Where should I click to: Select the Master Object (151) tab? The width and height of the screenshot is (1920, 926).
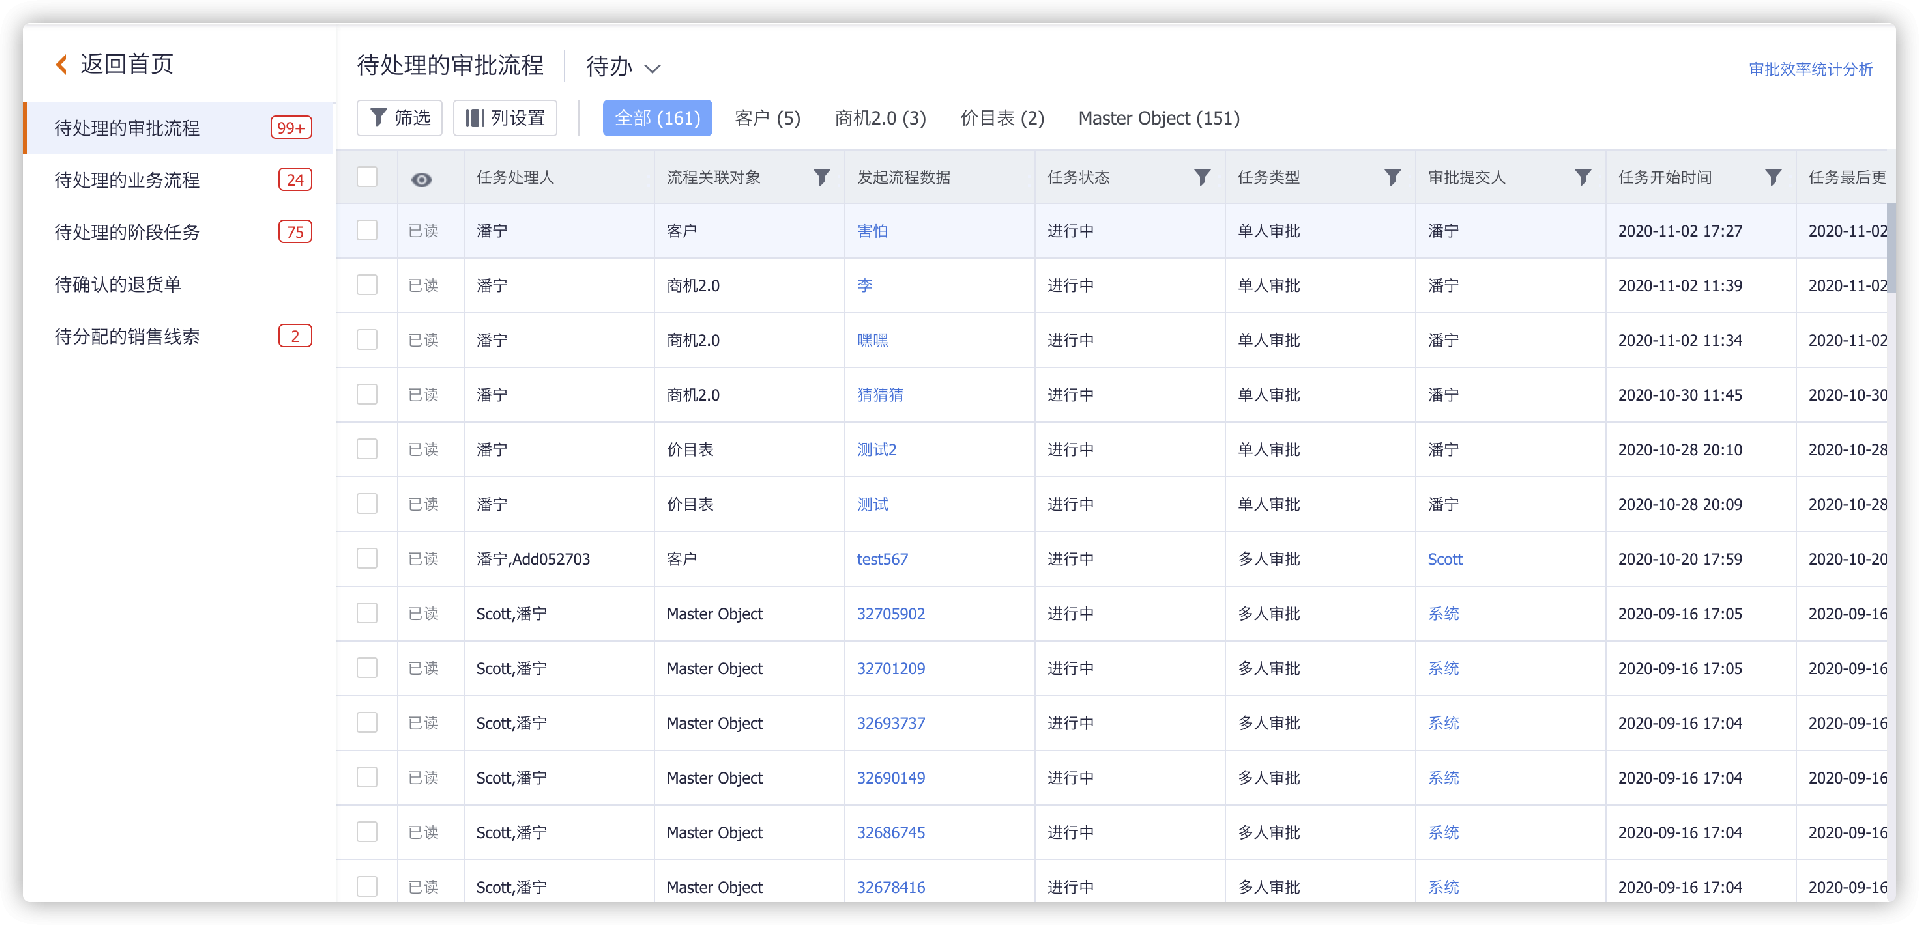point(1158,118)
